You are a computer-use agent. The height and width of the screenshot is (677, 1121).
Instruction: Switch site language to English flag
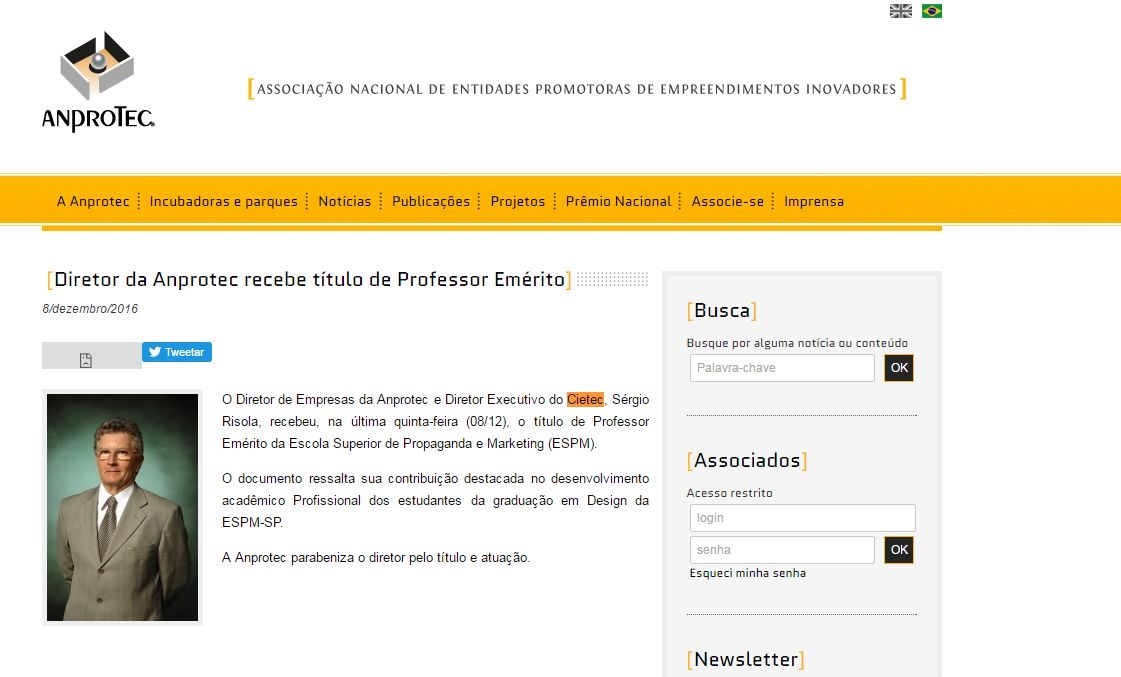tap(900, 11)
